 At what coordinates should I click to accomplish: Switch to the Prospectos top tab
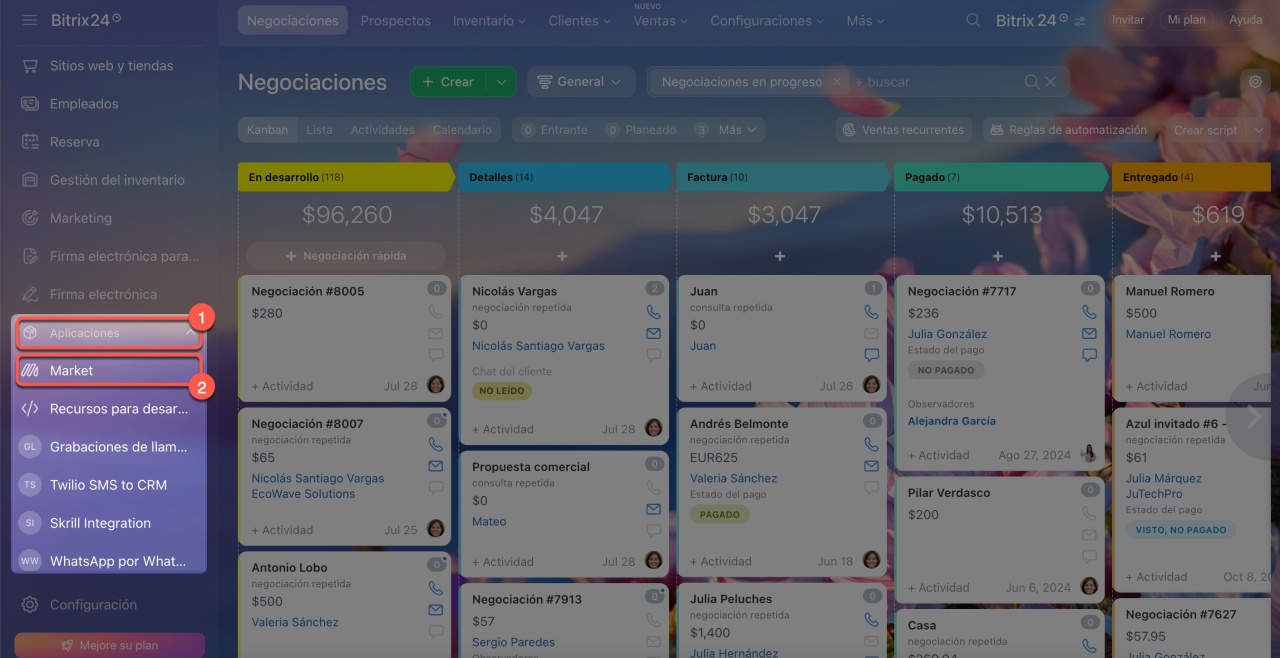point(396,20)
